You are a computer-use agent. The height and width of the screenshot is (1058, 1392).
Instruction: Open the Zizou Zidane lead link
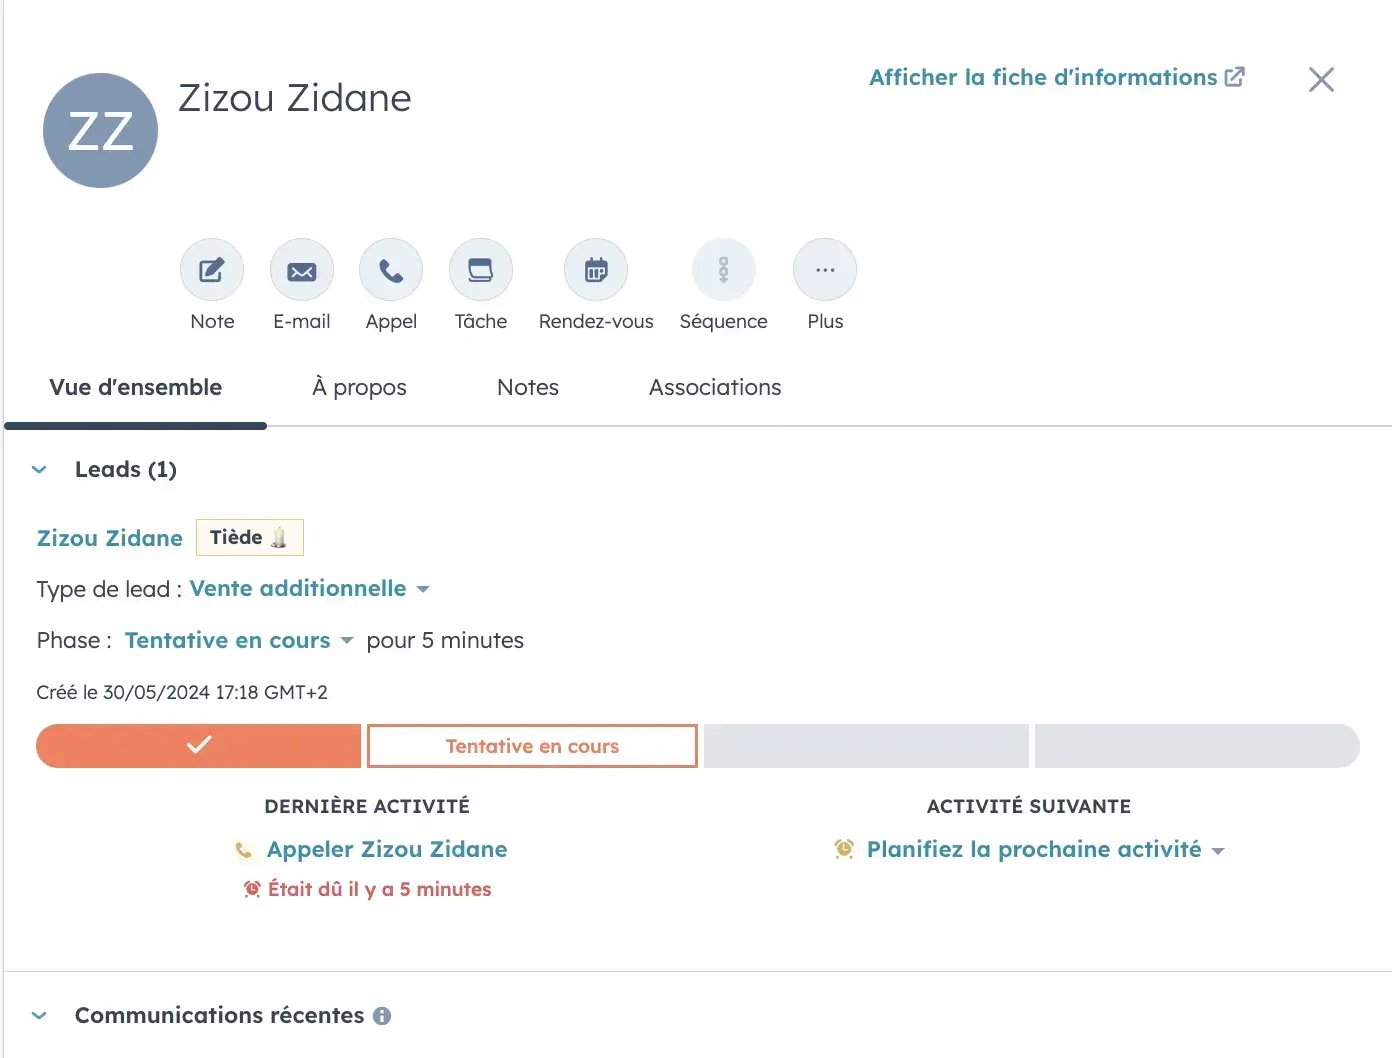point(110,538)
